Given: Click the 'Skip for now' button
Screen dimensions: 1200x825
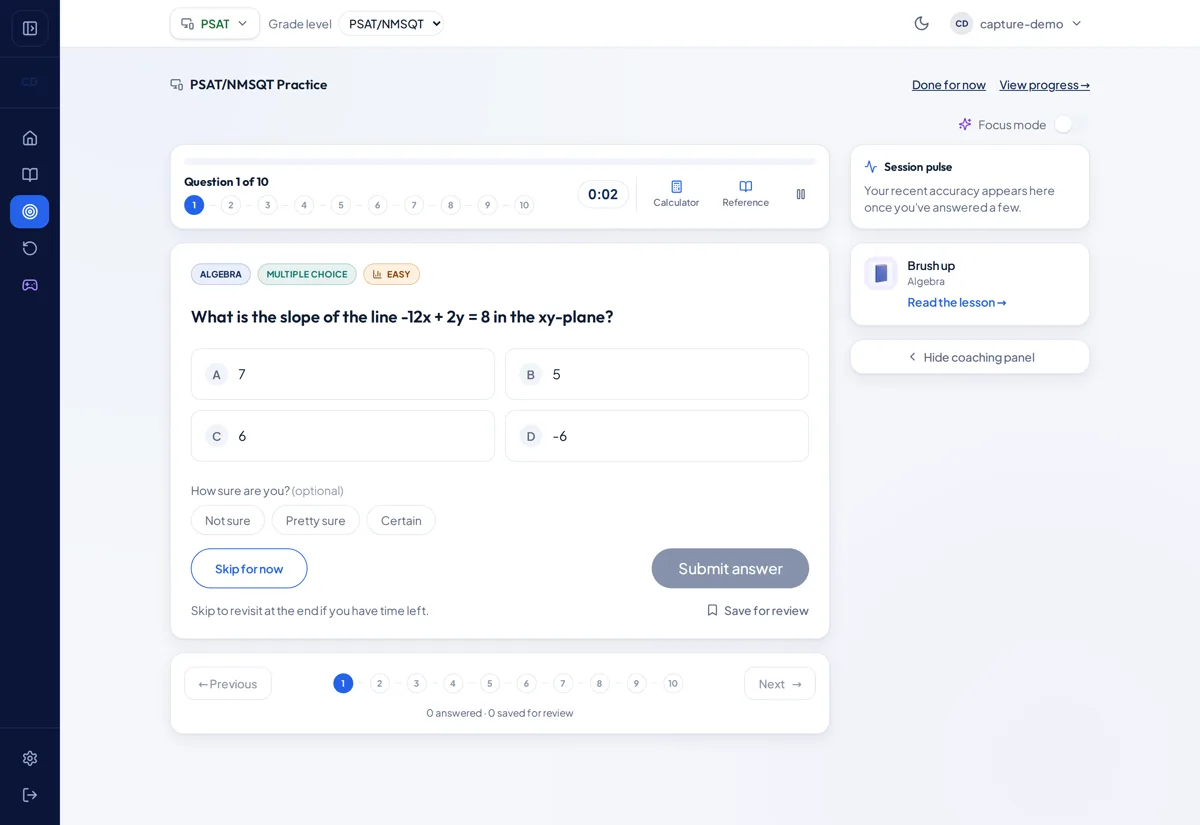Looking at the screenshot, I should (249, 568).
